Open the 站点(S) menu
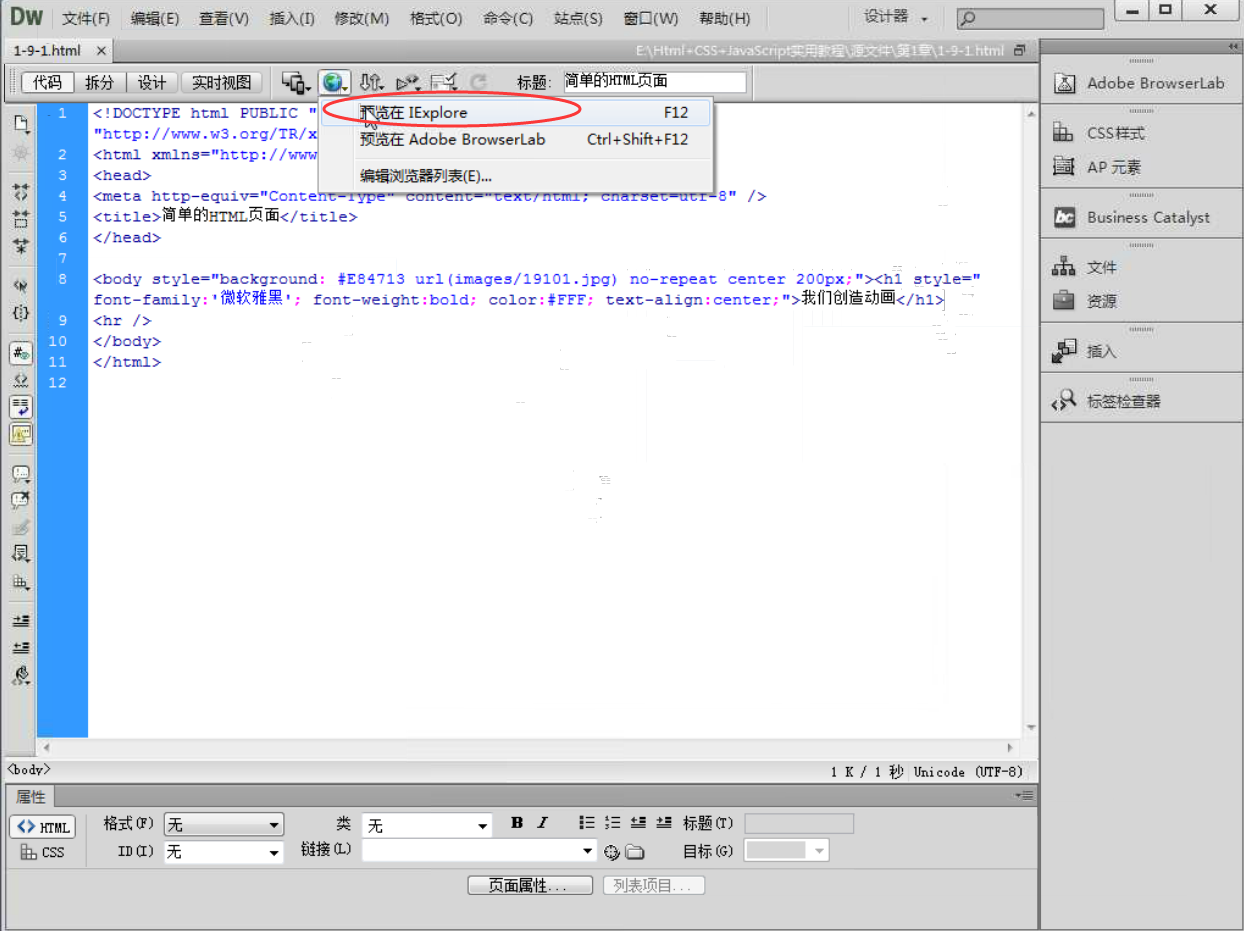 (578, 18)
